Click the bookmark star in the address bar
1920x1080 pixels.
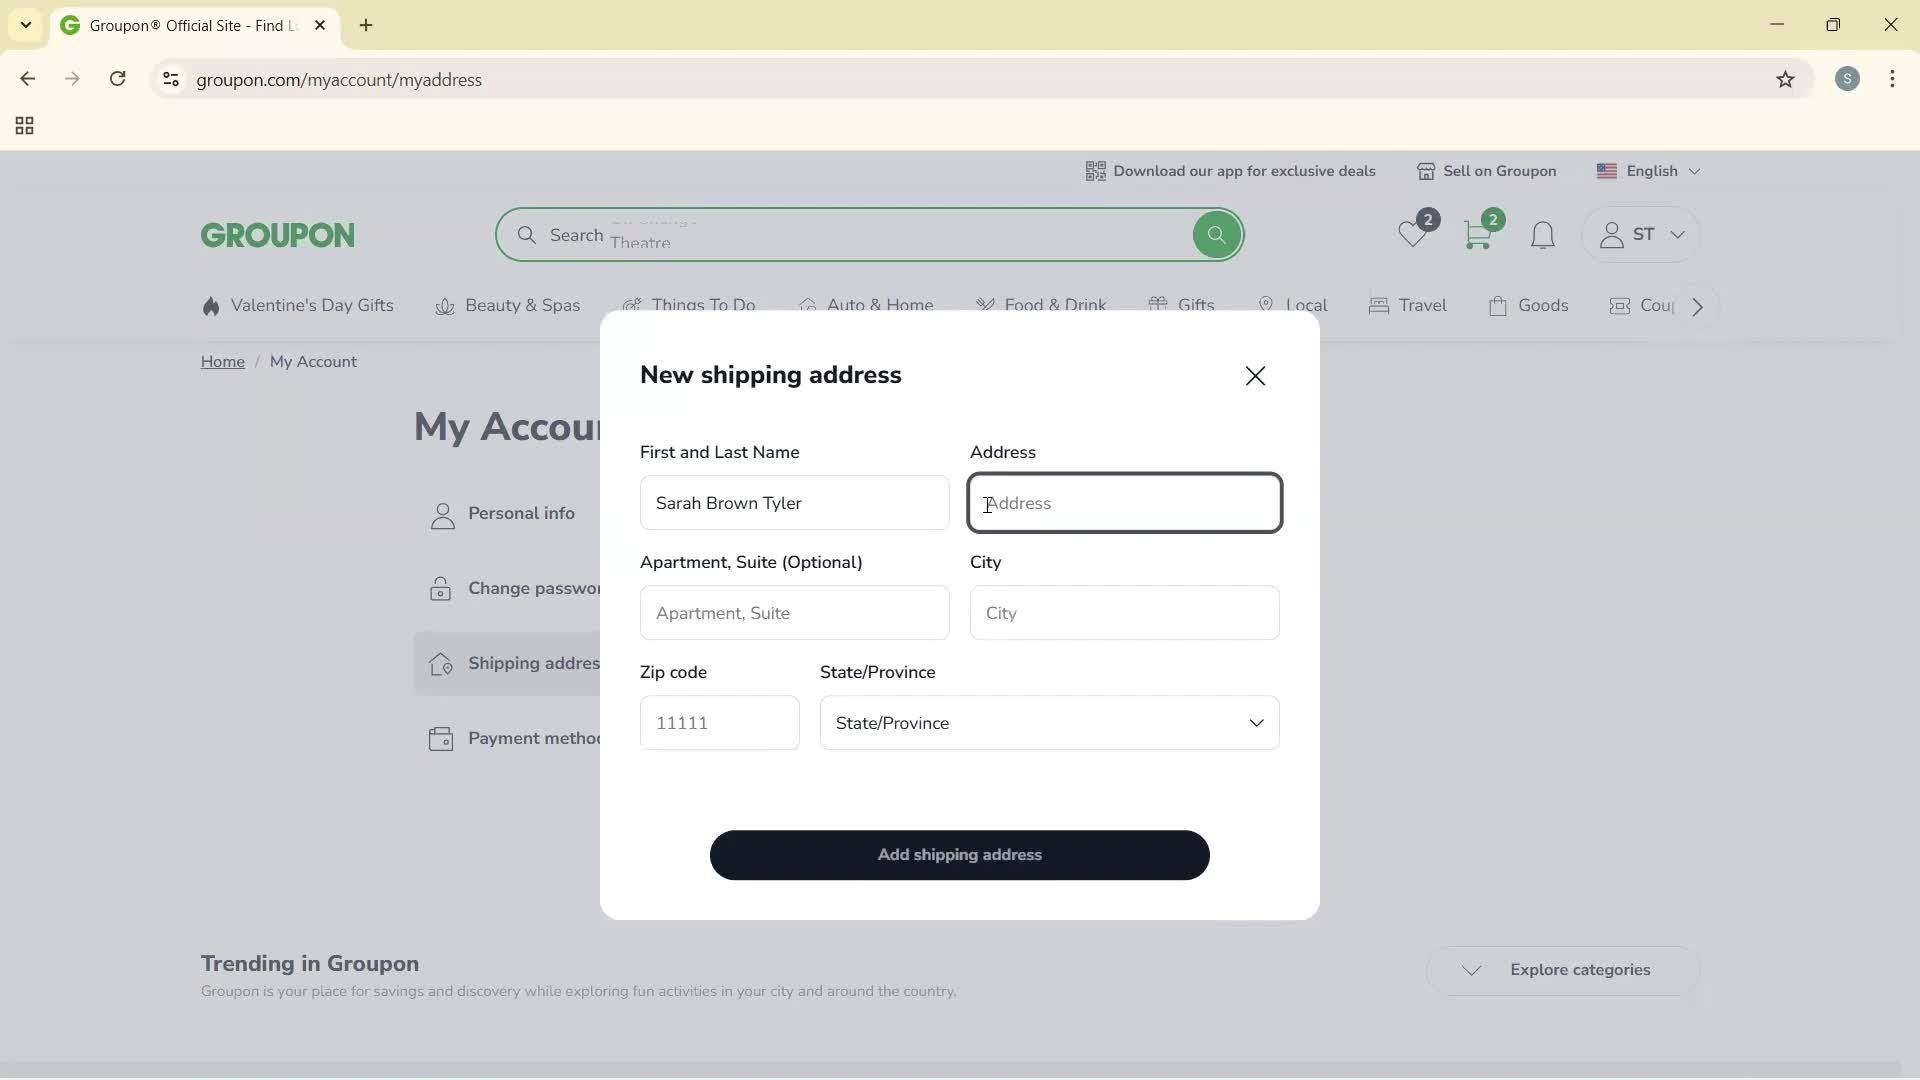point(1786,80)
